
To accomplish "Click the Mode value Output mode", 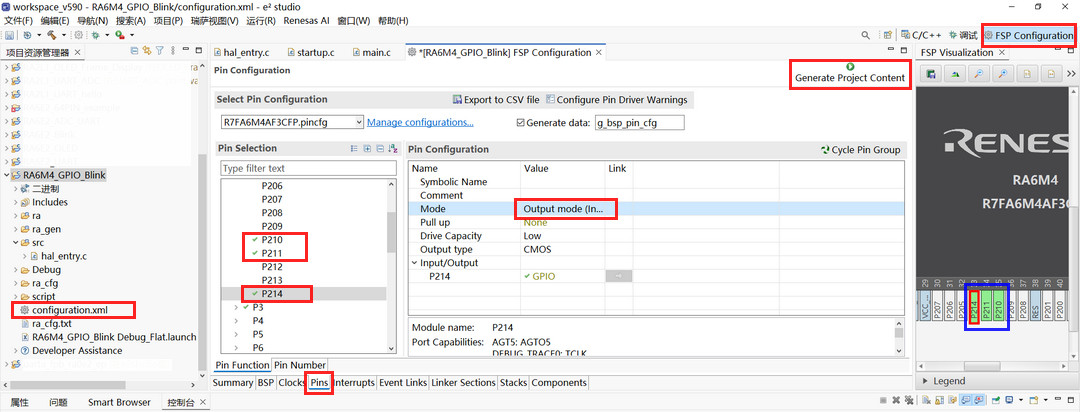I will [563, 209].
